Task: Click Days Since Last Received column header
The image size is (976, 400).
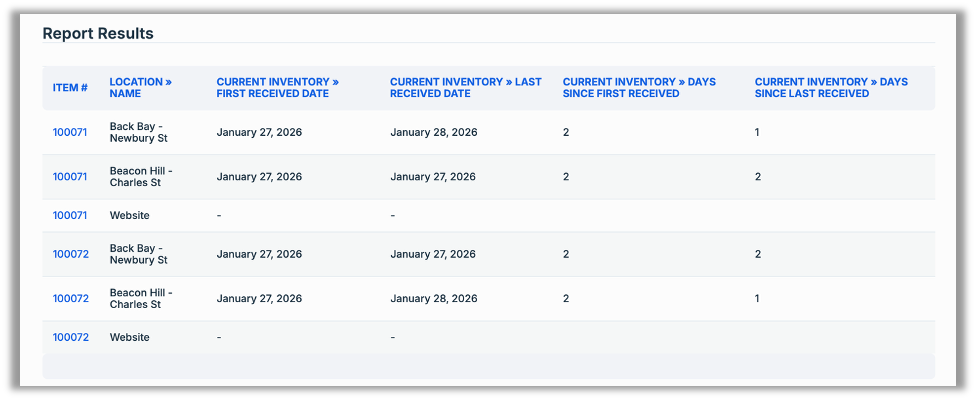Action: pos(831,88)
